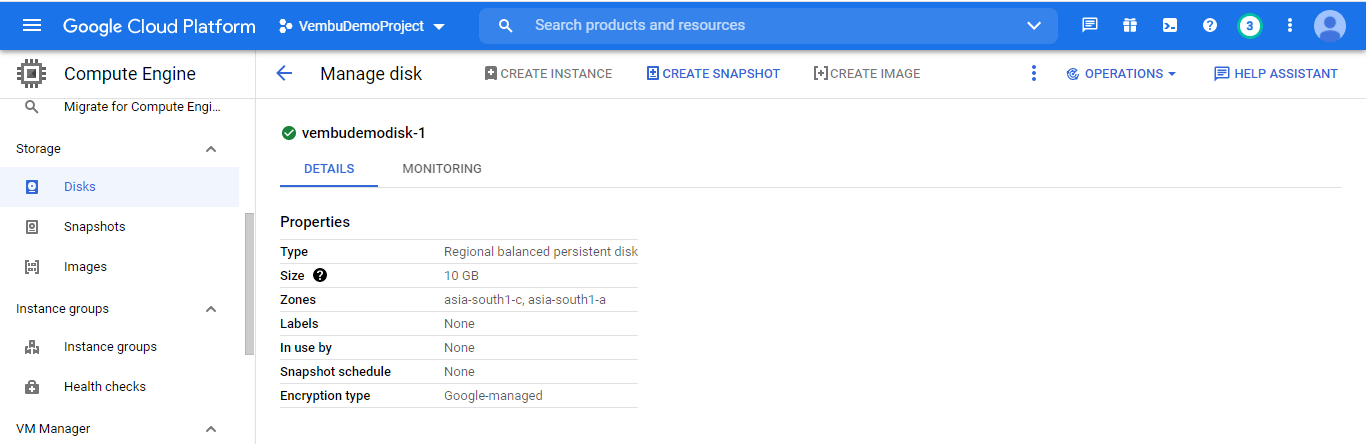Click the Compute Engine chip icon
The image size is (1366, 444).
click(x=32, y=74)
